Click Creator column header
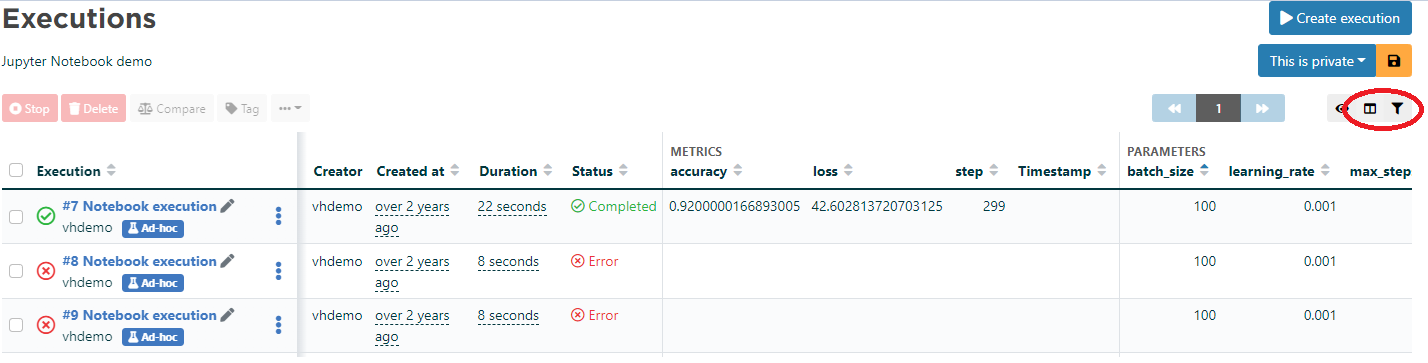 click(338, 171)
